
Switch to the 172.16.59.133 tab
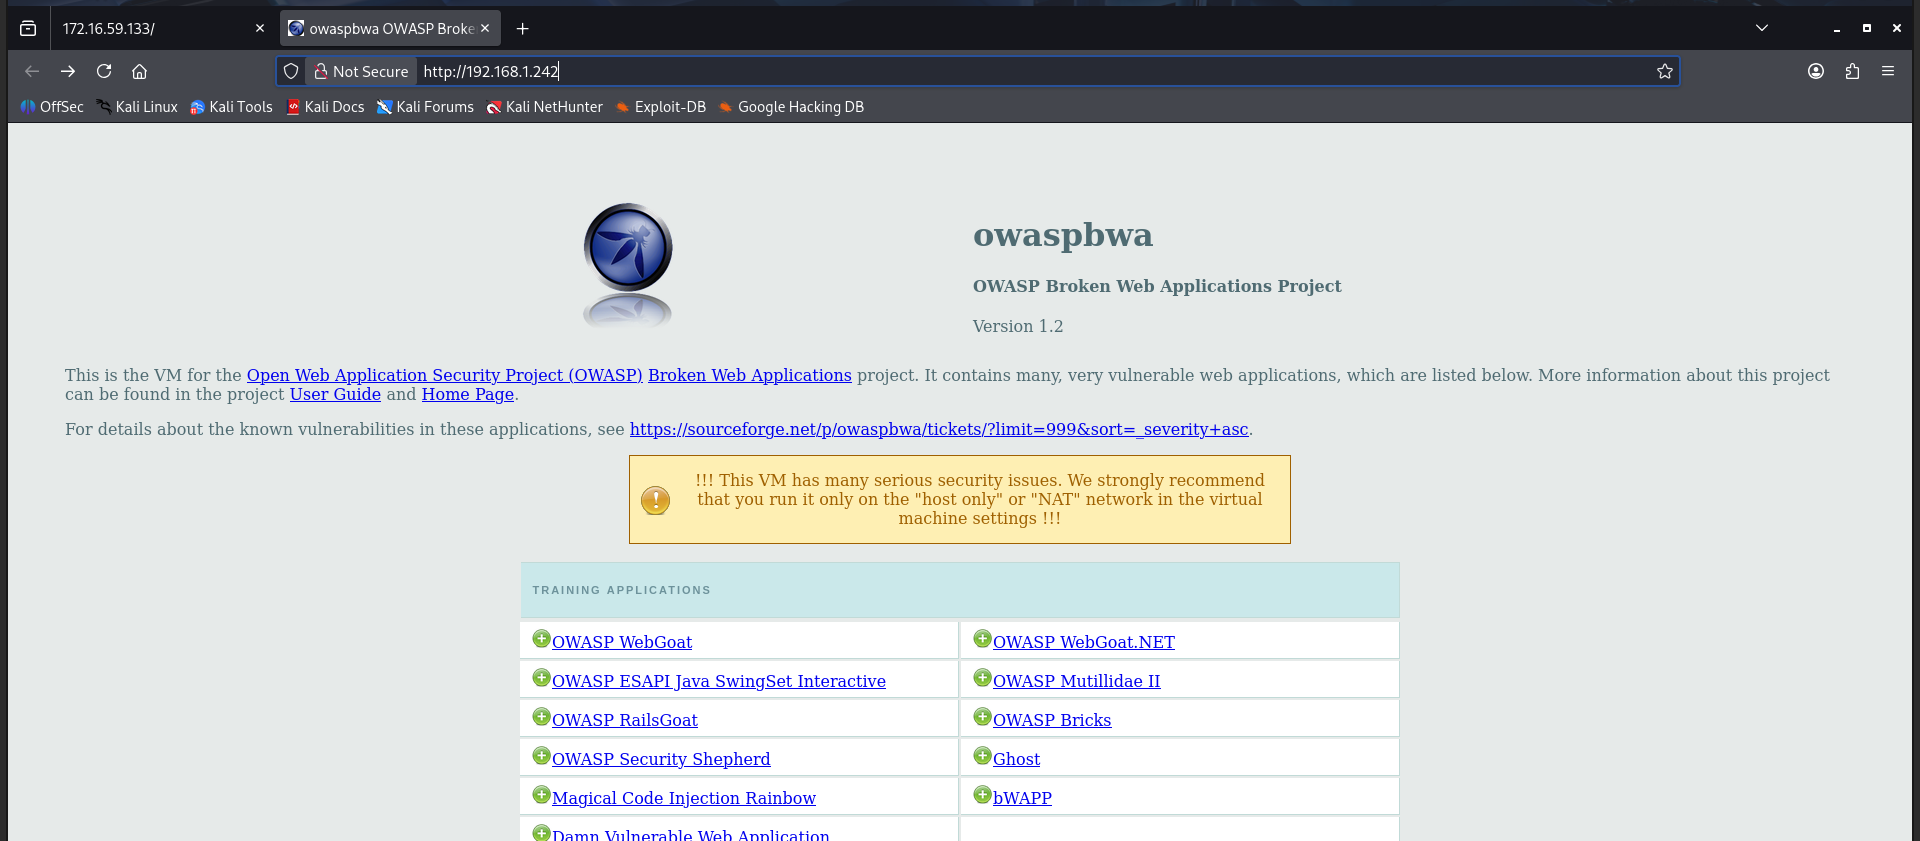point(163,28)
